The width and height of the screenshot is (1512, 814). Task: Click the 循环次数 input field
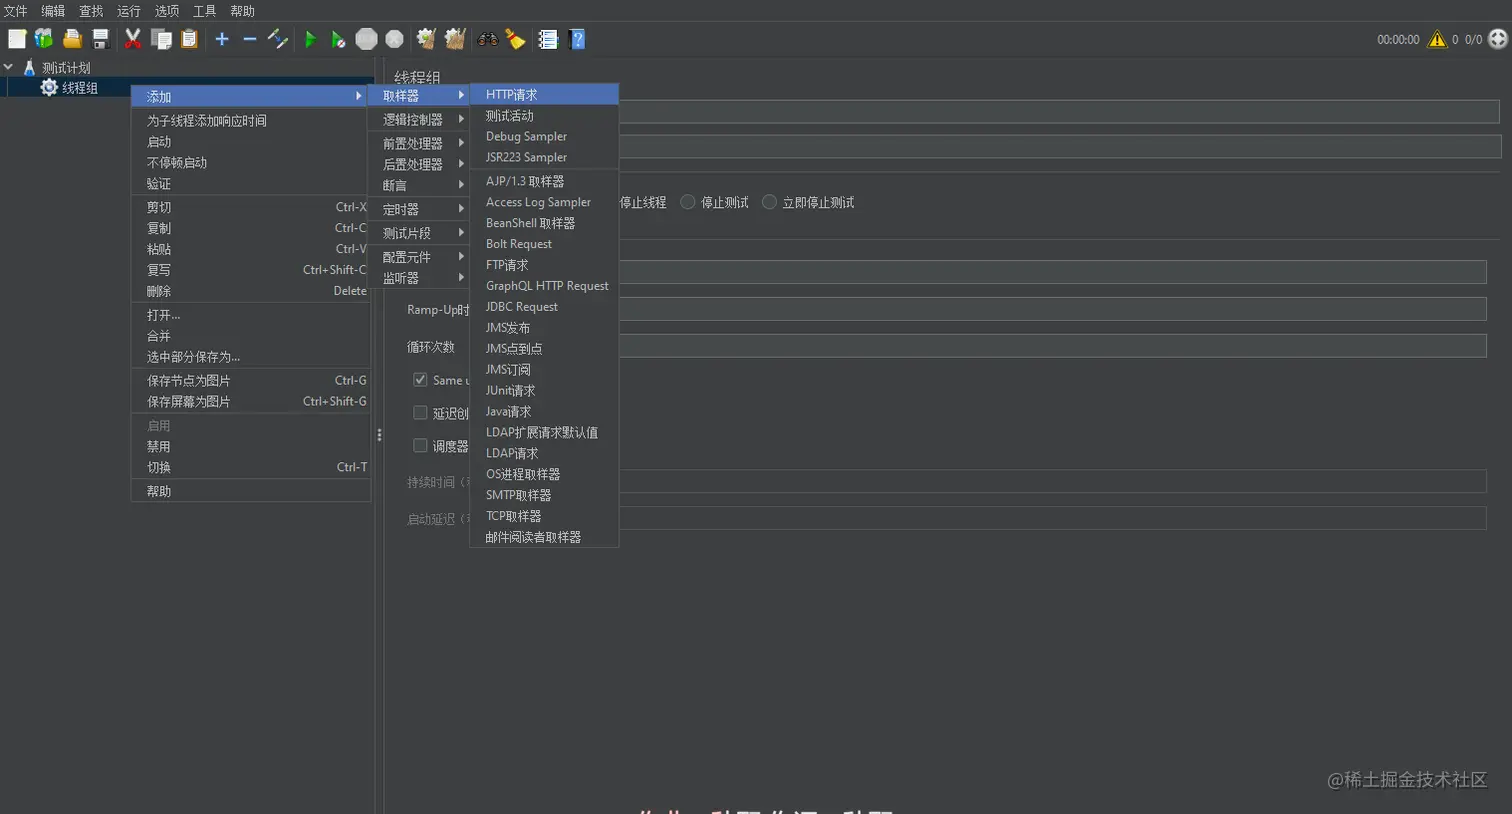tap(1052, 346)
